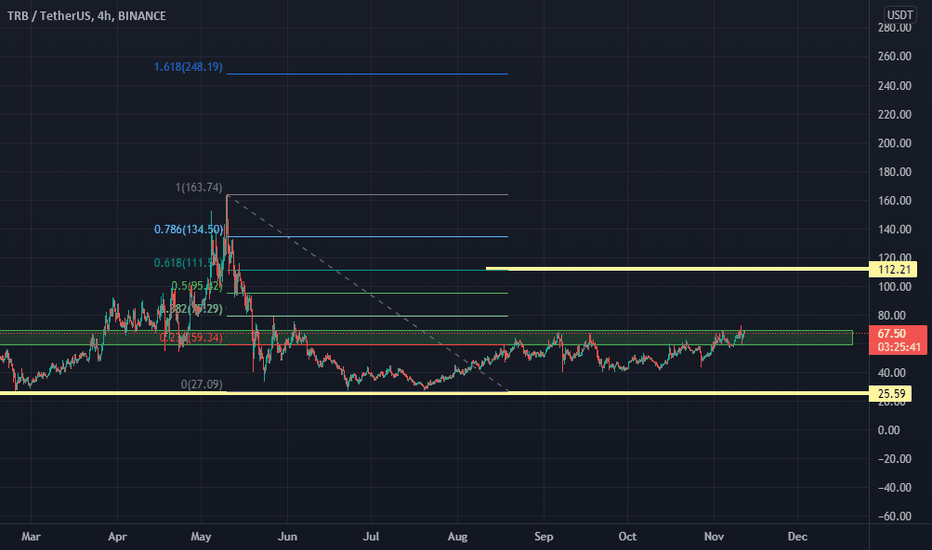Click the red 67.50 current price label

[x=892, y=334]
